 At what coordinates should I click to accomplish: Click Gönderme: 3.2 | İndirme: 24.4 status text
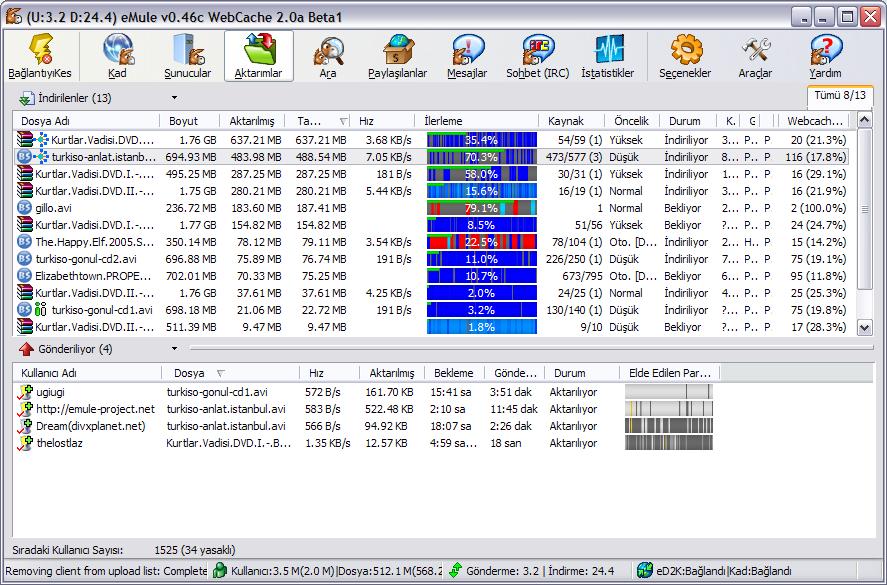(x=540, y=571)
